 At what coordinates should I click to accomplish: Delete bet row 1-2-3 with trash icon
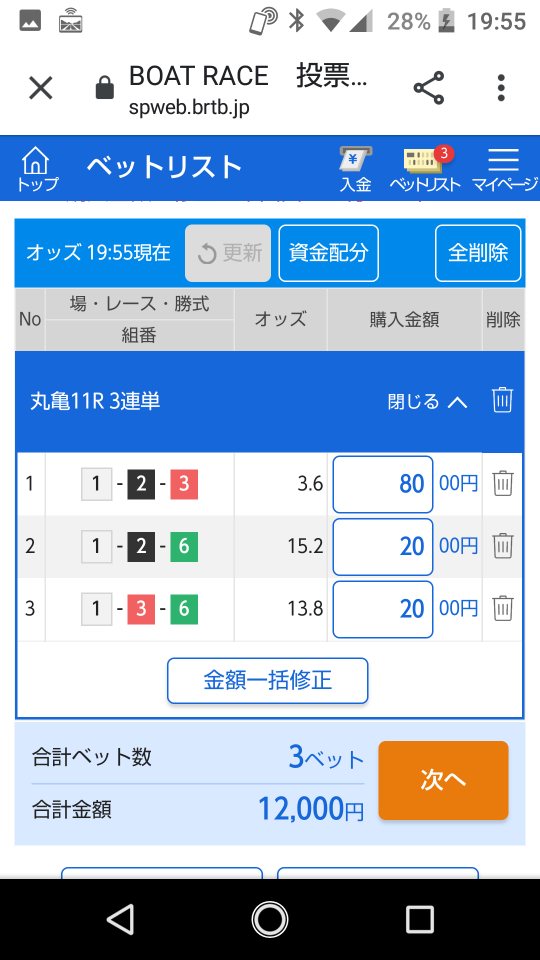pyautogui.click(x=503, y=484)
